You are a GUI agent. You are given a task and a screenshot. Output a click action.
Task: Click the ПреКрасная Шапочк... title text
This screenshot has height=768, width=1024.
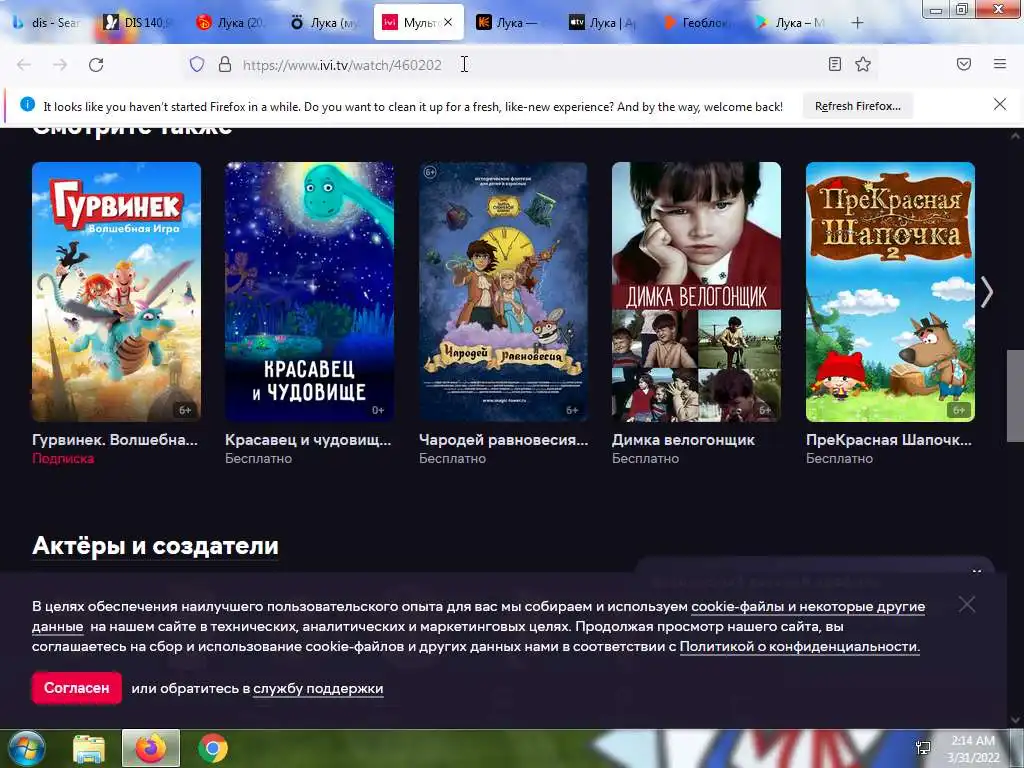(x=889, y=440)
